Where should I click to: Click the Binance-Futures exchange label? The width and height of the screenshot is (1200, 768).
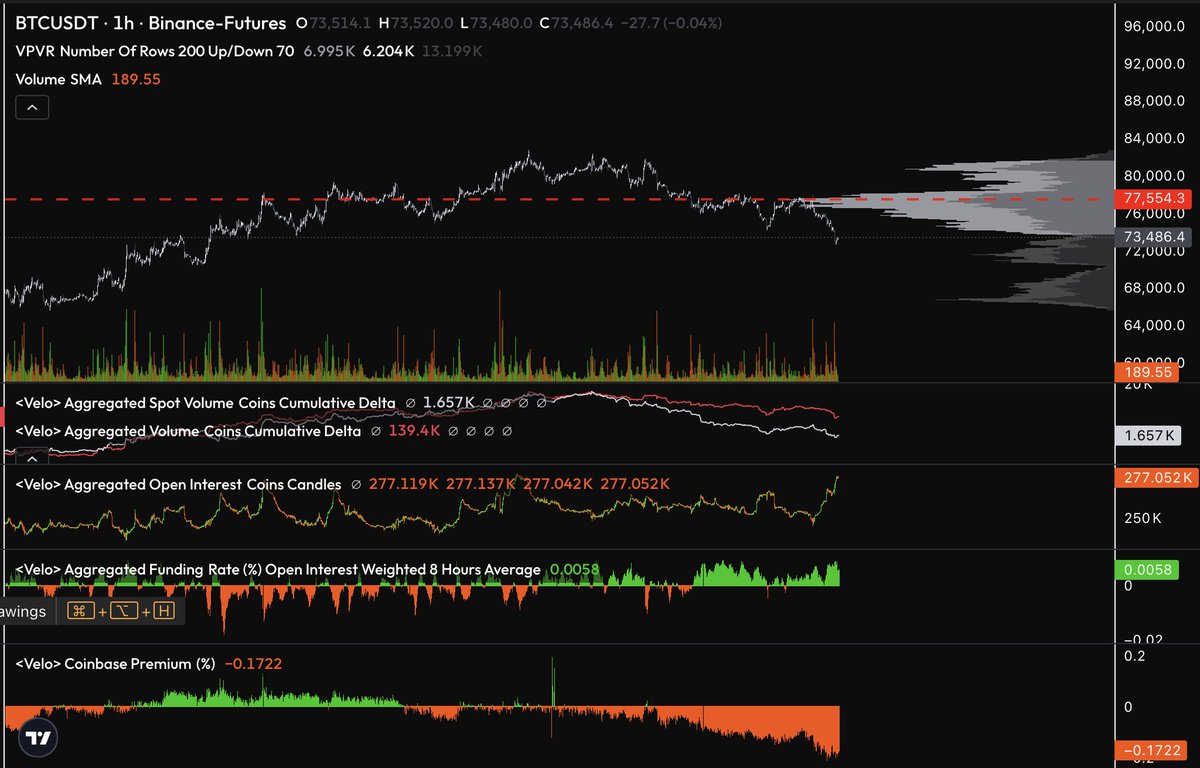tap(215, 22)
